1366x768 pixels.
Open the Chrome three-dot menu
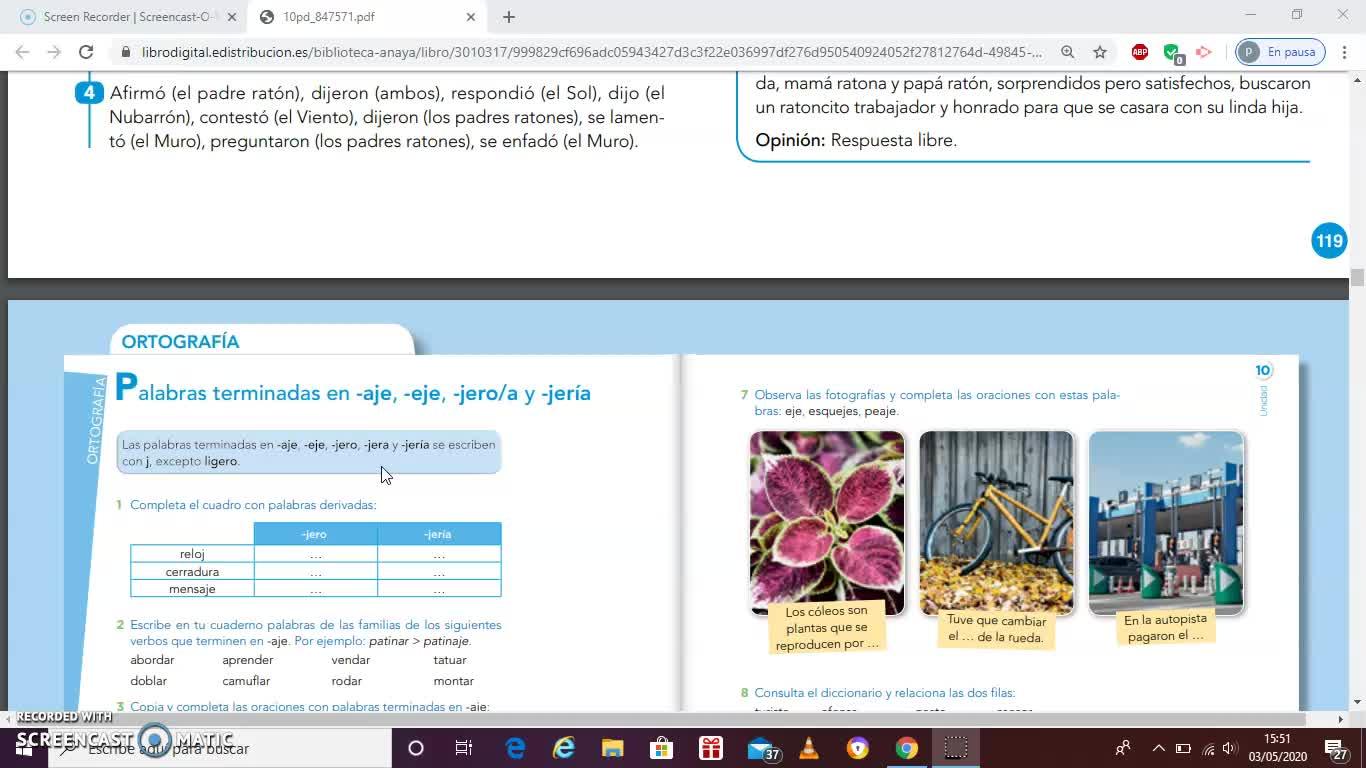tap(1343, 52)
